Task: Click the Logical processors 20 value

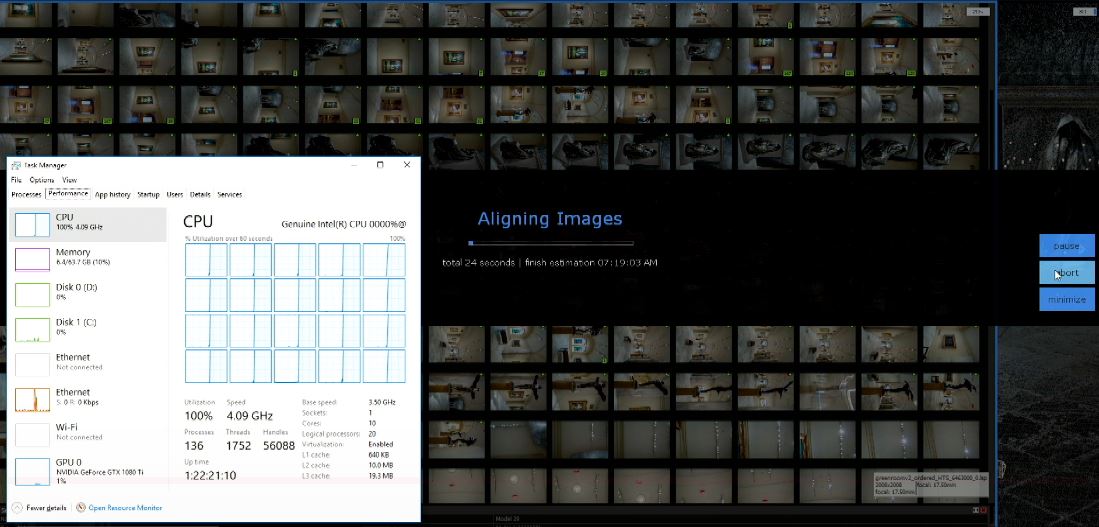Action: [x=372, y=434]
